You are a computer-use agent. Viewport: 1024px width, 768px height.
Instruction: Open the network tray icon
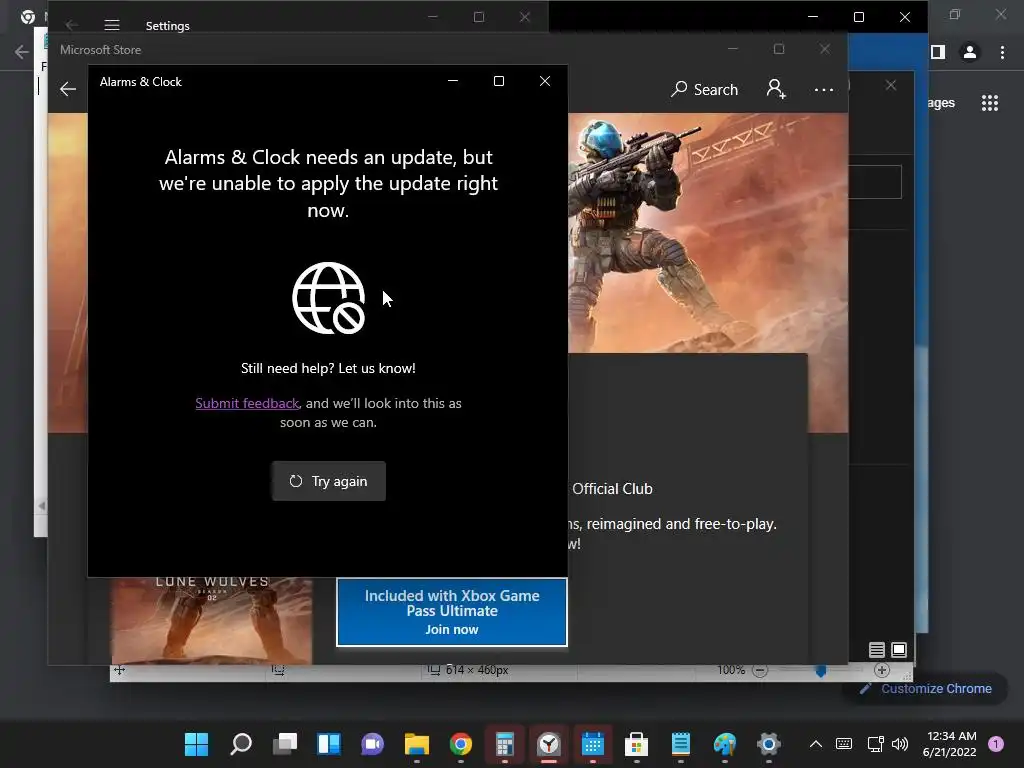[x=875, y=744]
